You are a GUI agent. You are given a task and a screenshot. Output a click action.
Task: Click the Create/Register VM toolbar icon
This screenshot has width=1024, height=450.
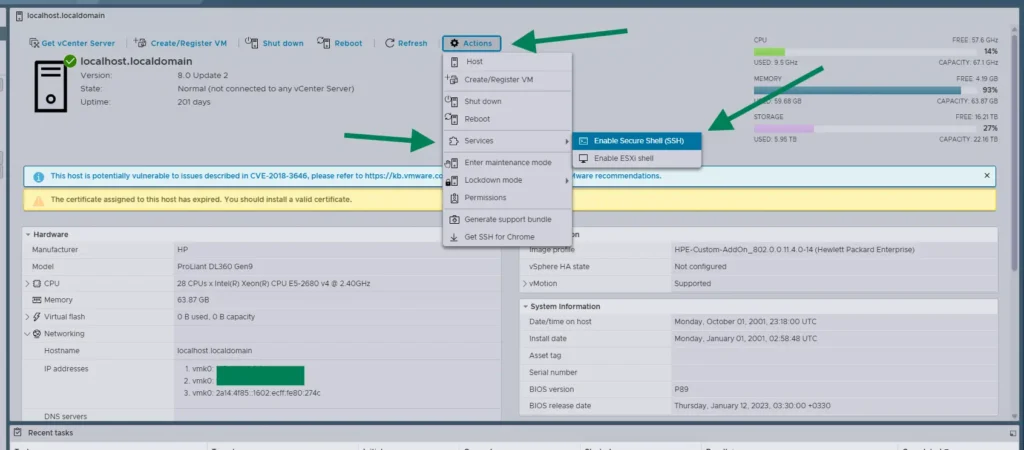(x=140, y=42)
